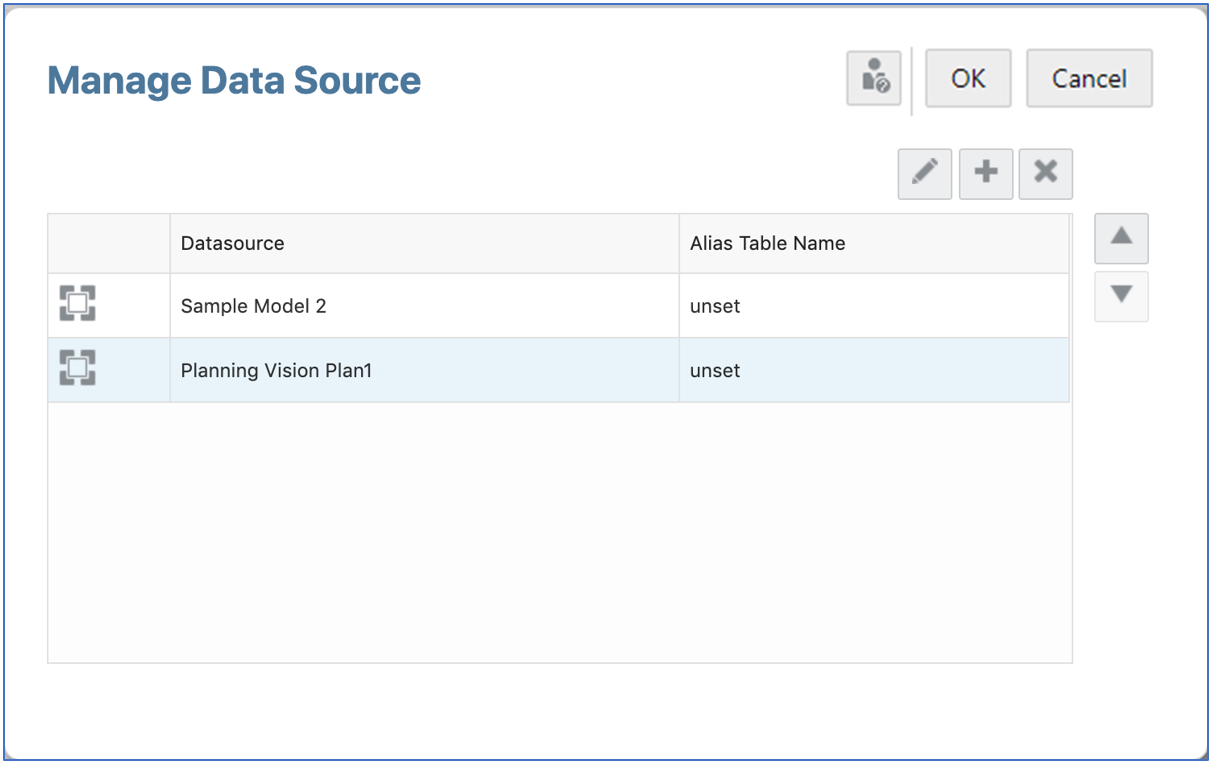
Task: Click the divider beside the help icon
Action: (911, 78)
